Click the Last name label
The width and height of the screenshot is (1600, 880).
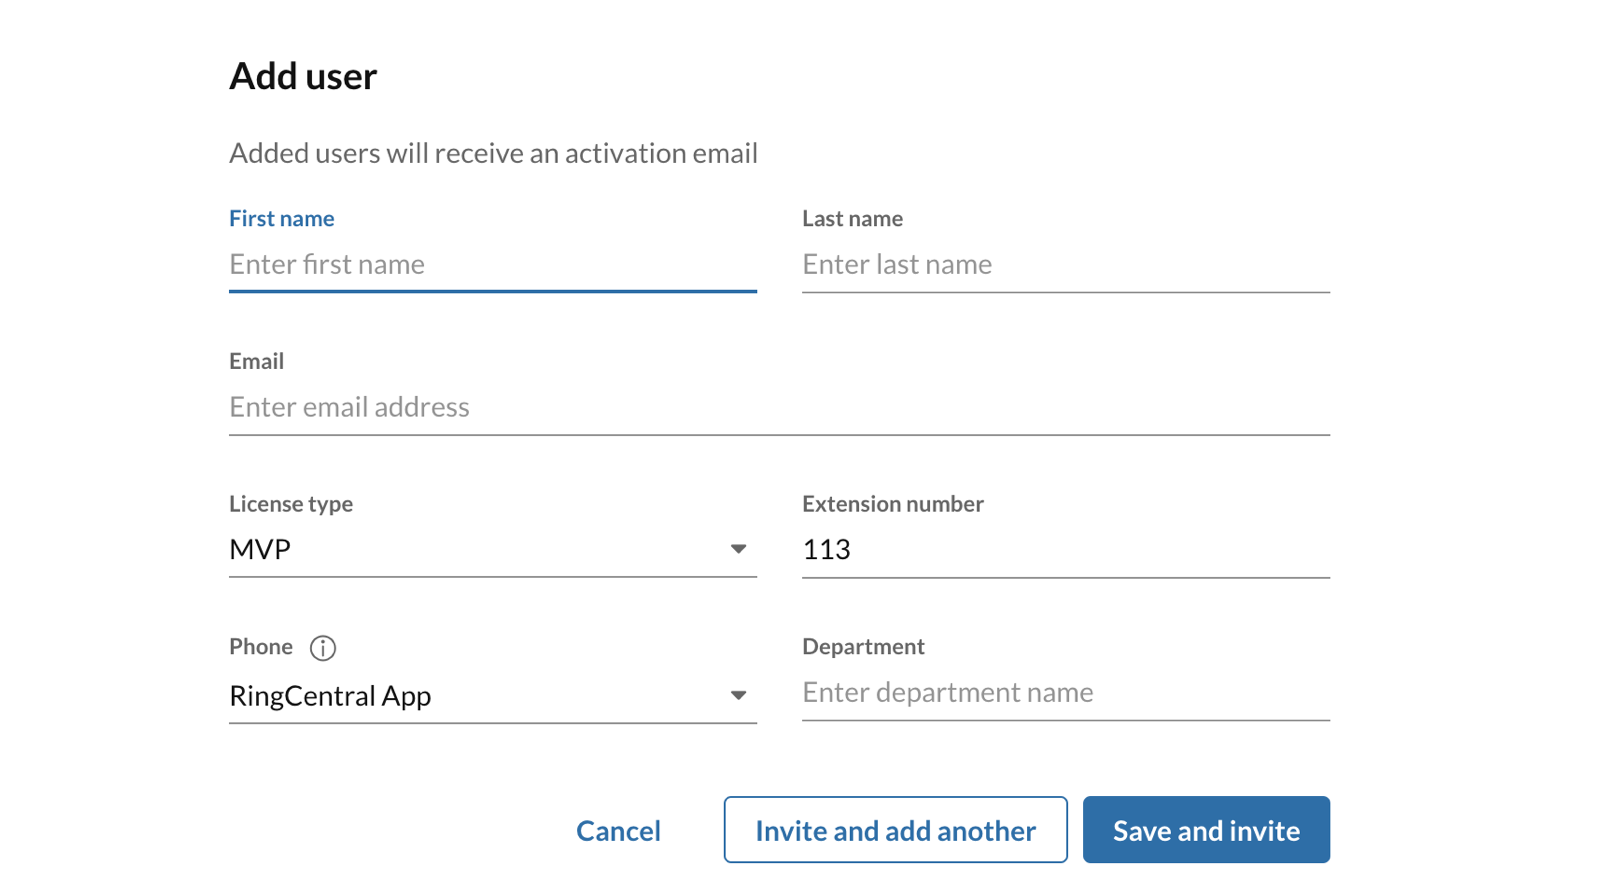point(852,218)
